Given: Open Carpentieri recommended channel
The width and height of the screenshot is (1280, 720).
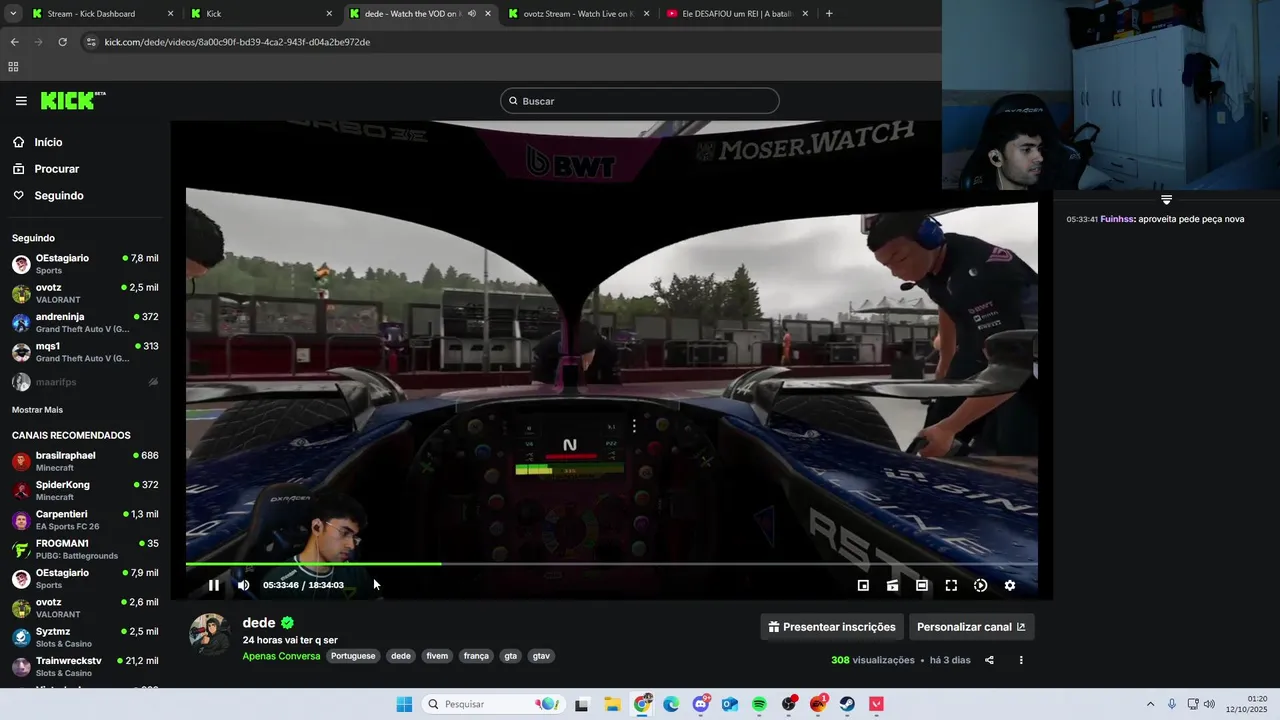Looking at the screenshot, I should point(85,520).
